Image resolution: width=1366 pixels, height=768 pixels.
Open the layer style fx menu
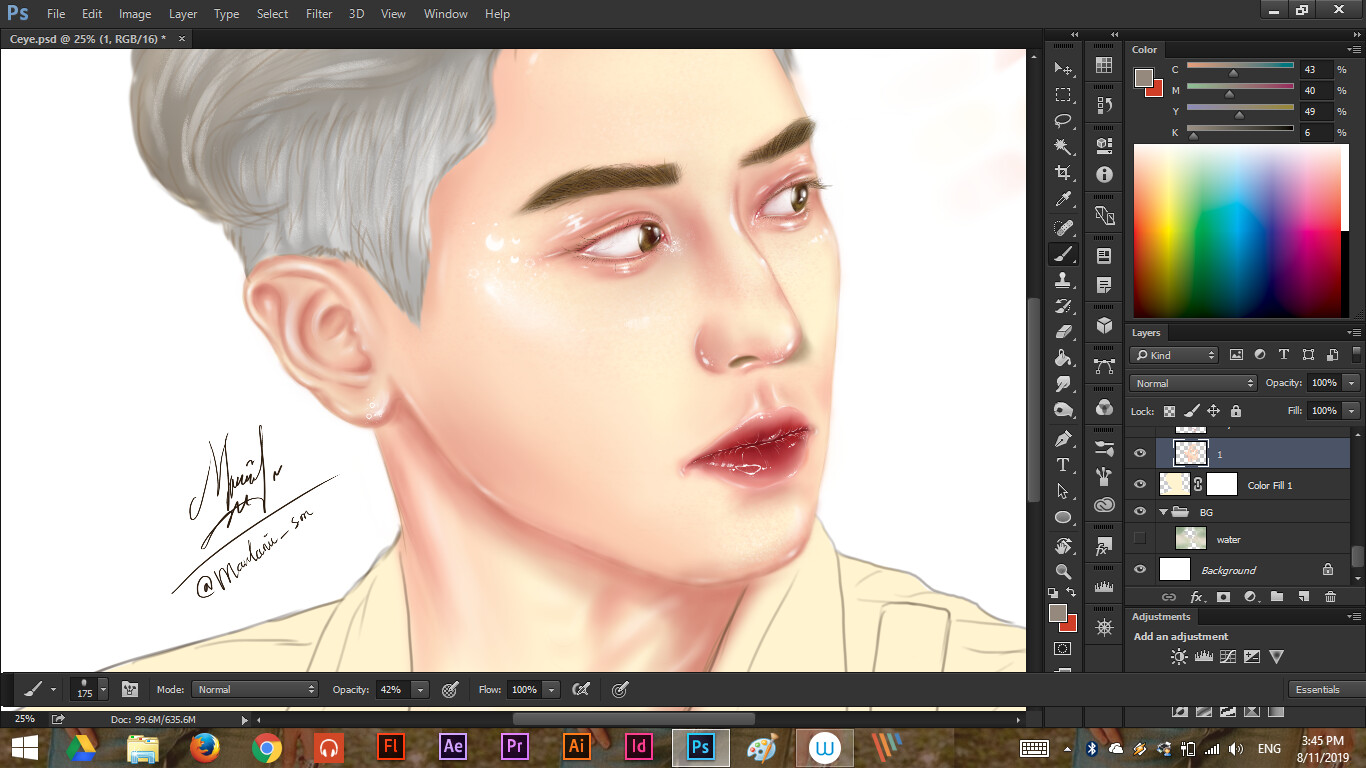(x=1196, y=597)
